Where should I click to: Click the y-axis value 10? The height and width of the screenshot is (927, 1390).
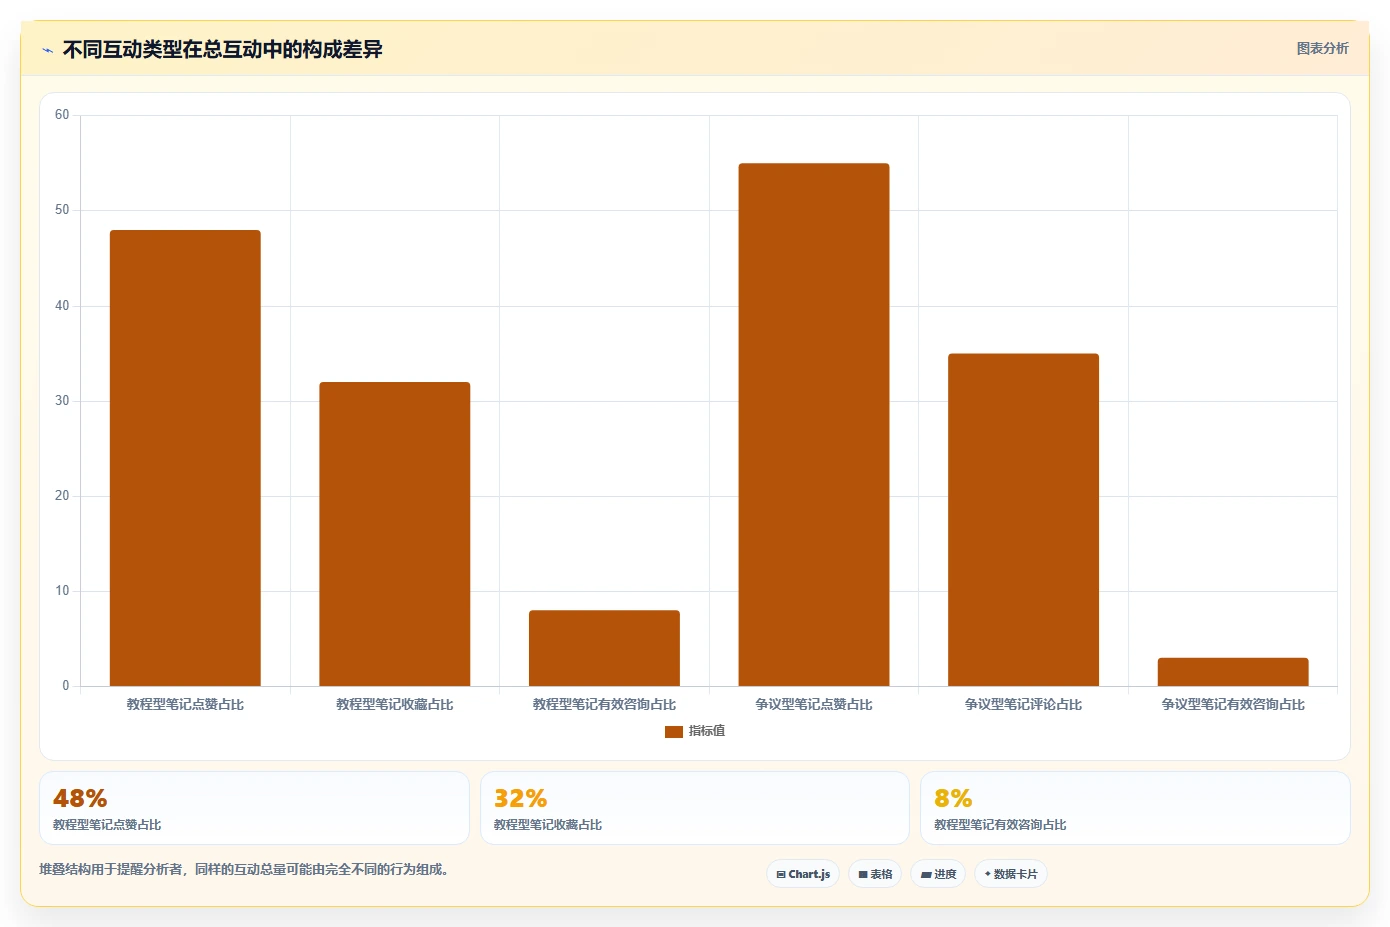pyautogui.click(x=62, y=591)
